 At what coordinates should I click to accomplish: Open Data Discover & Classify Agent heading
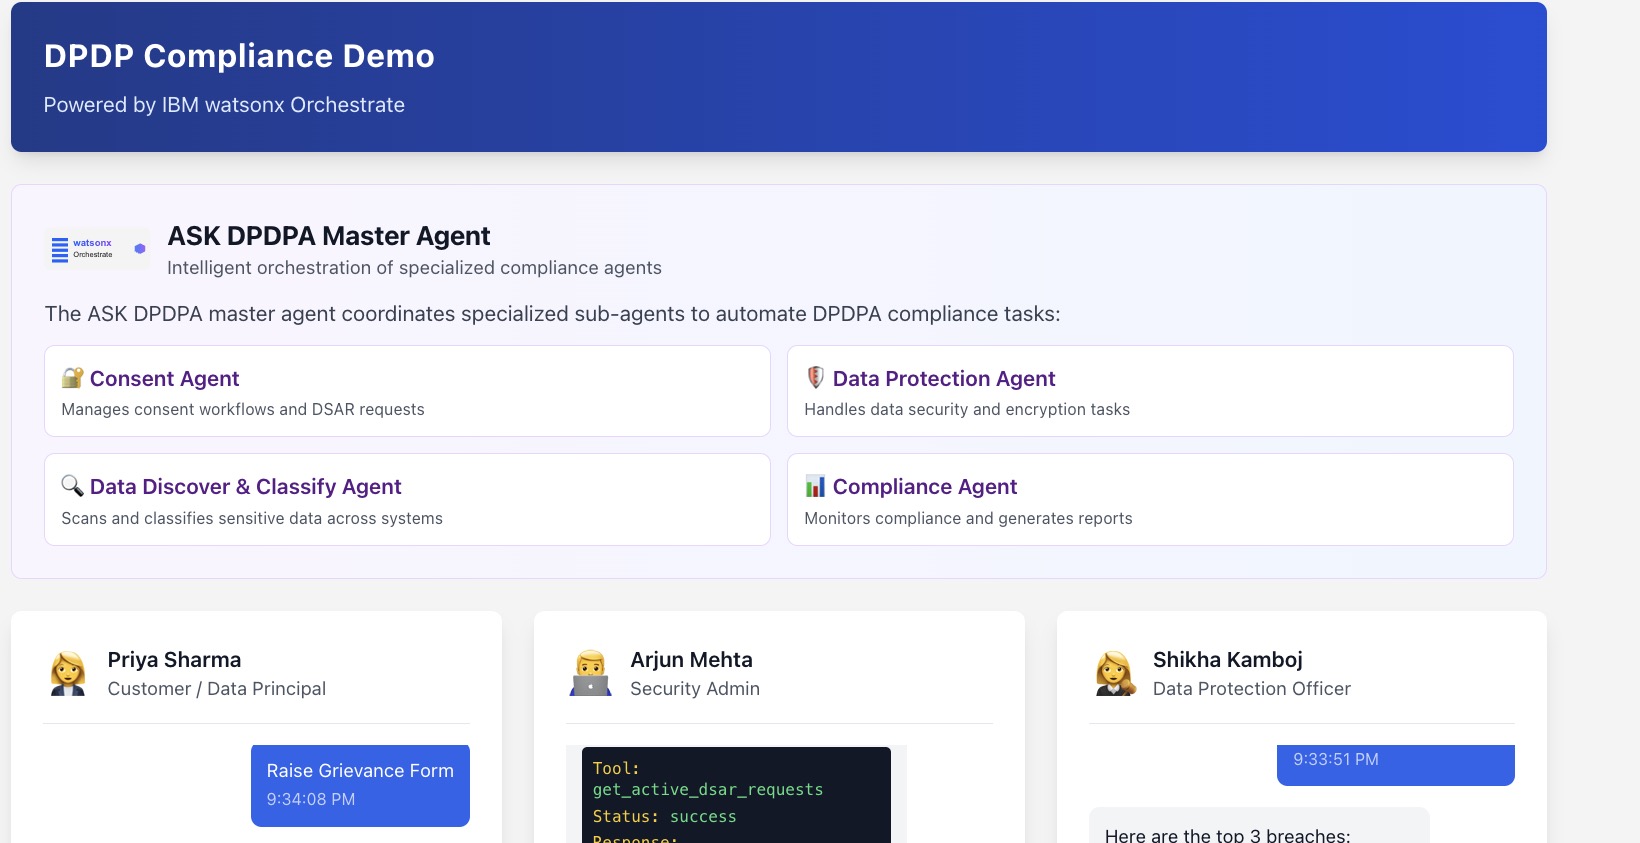coord(245,487)
